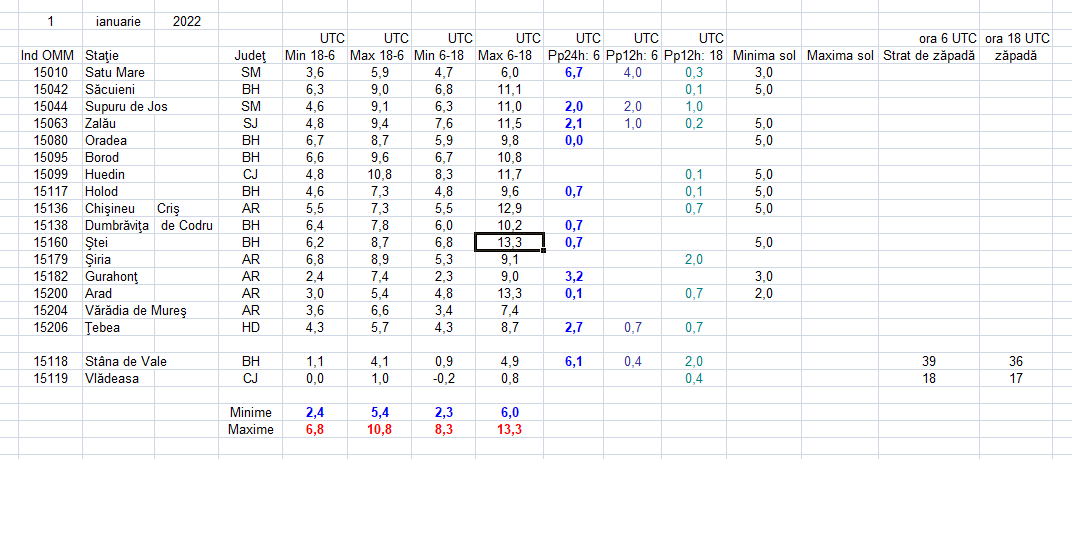This screenshot has height=540, width=1072.
Task: Select the 'Pp24h: 6' header cell
Action: pyautogui.click(x=574, y=55)
